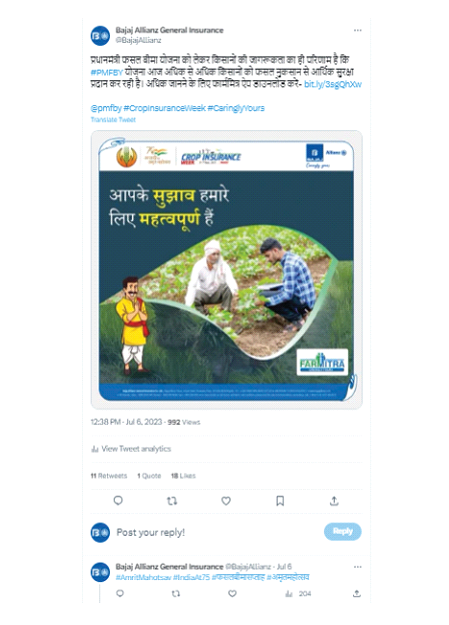This screenshot has width=449, height=625.
Task: Like the main tweet with heart icon
Action: pyautogui.click(x=226, y=501)
